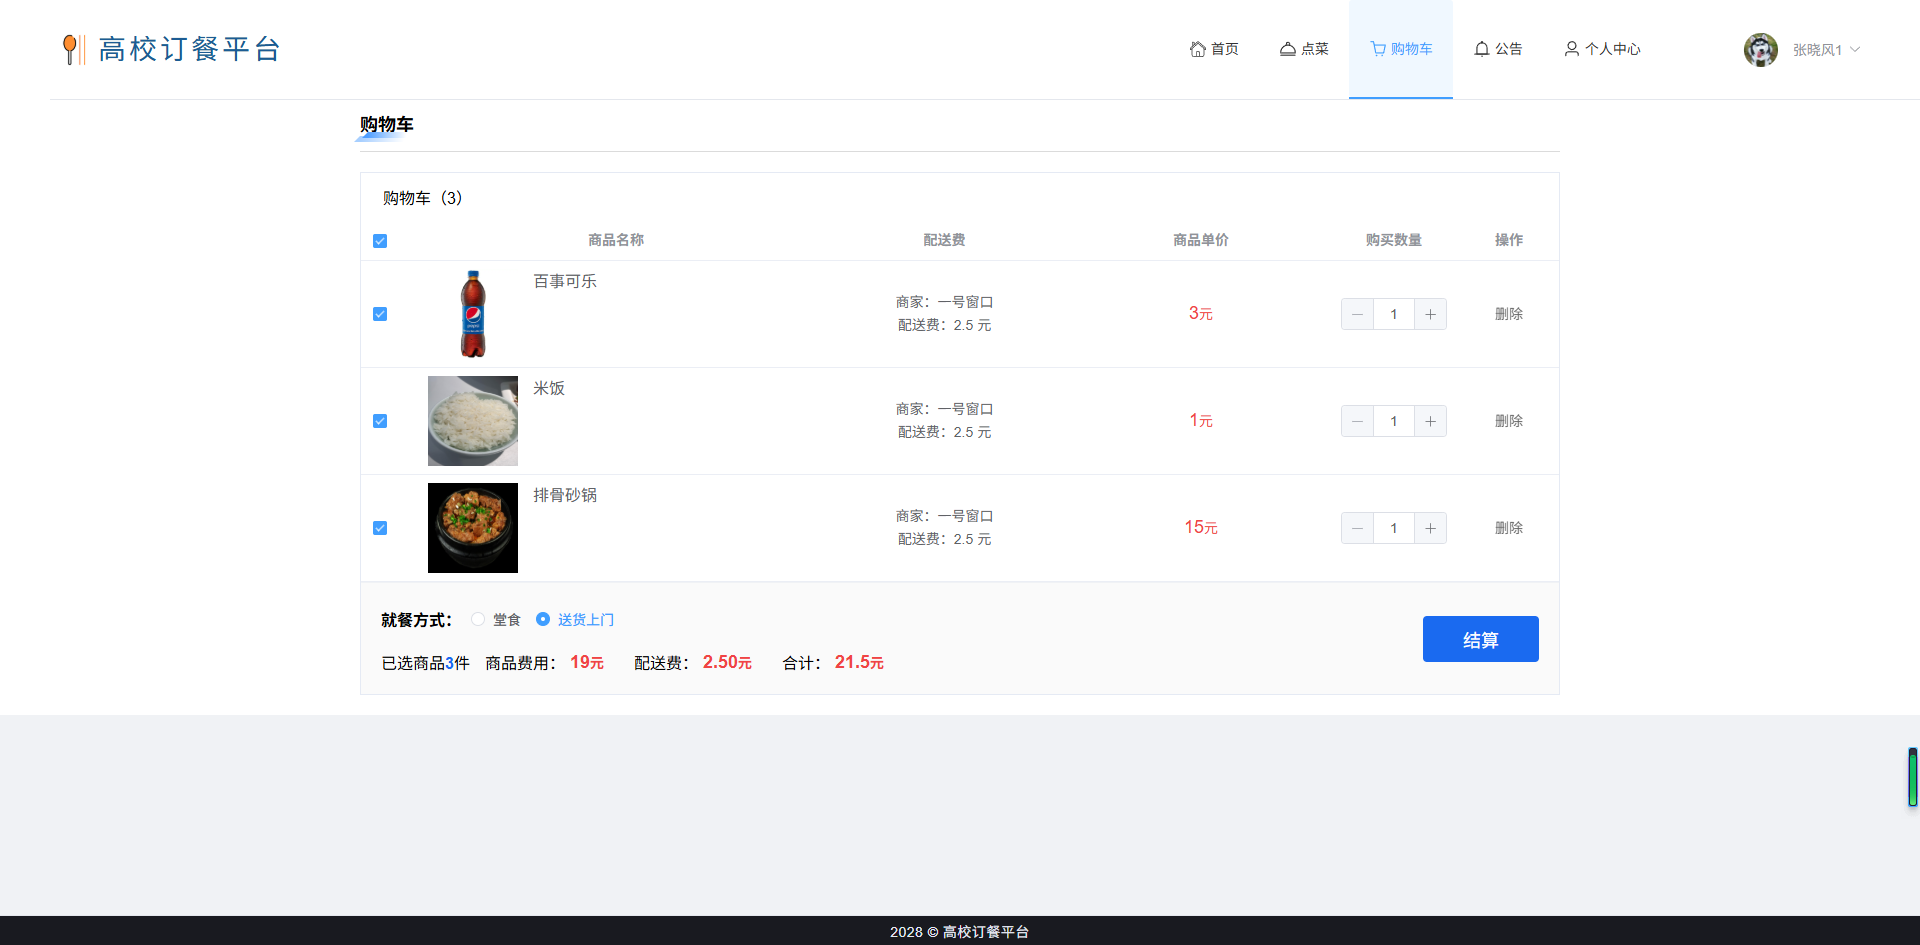Image resolution: width=1920 pixels, height=945 pixels.
Task: Click the 百事可乐 product name
Action: click(565, 282)
